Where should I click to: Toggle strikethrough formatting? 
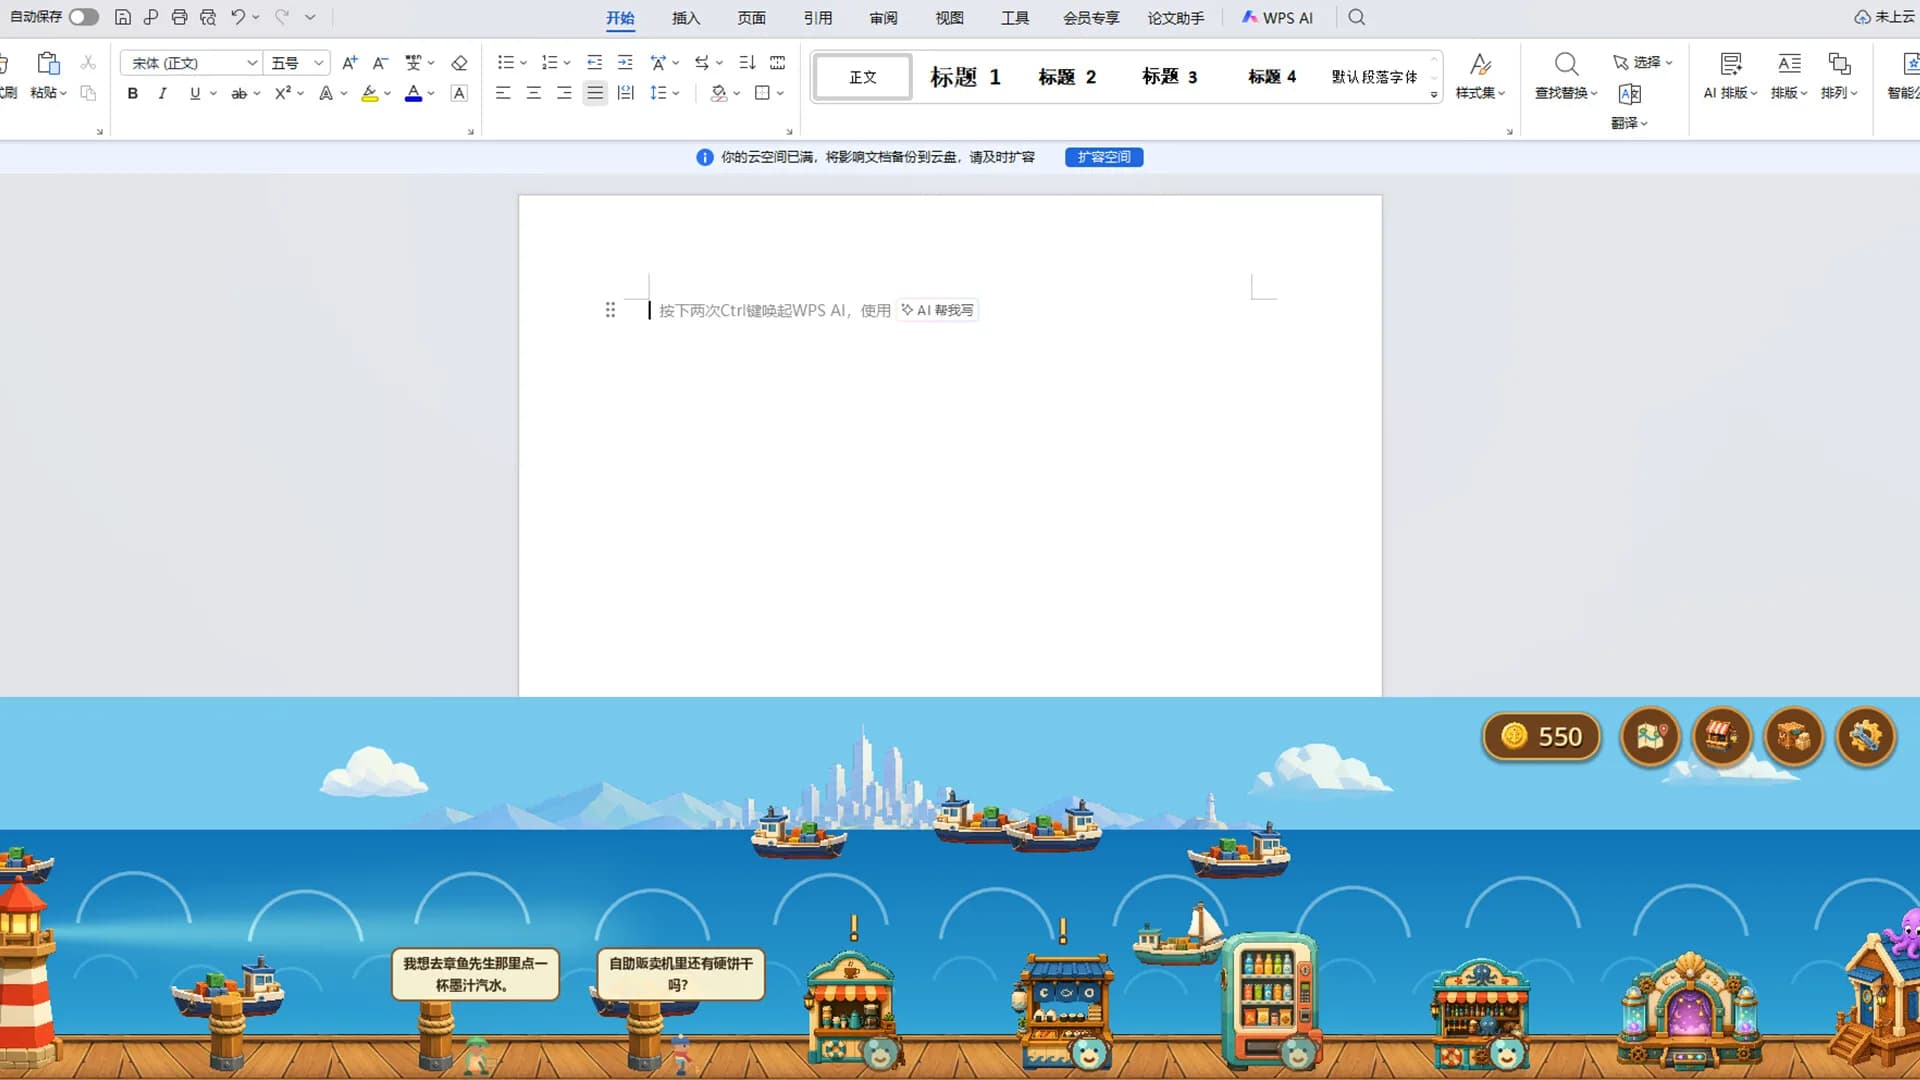tap(239, 93)
